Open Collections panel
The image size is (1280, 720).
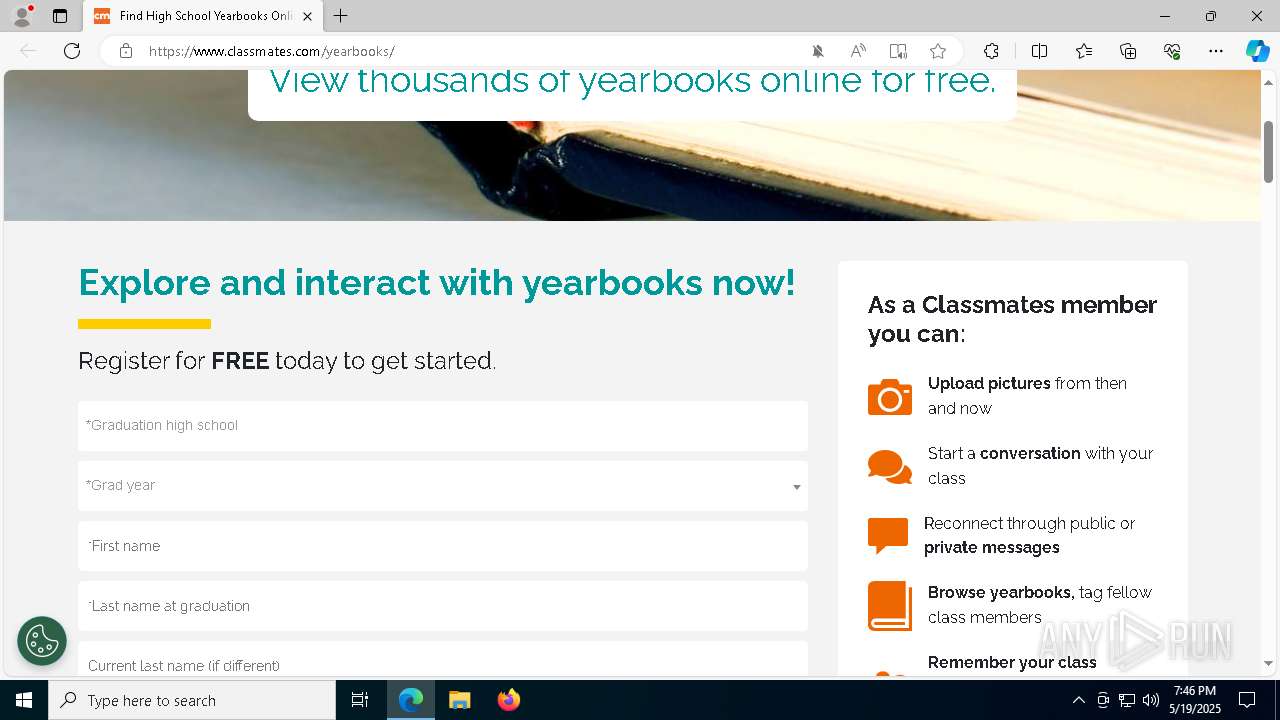point(1128,51)
